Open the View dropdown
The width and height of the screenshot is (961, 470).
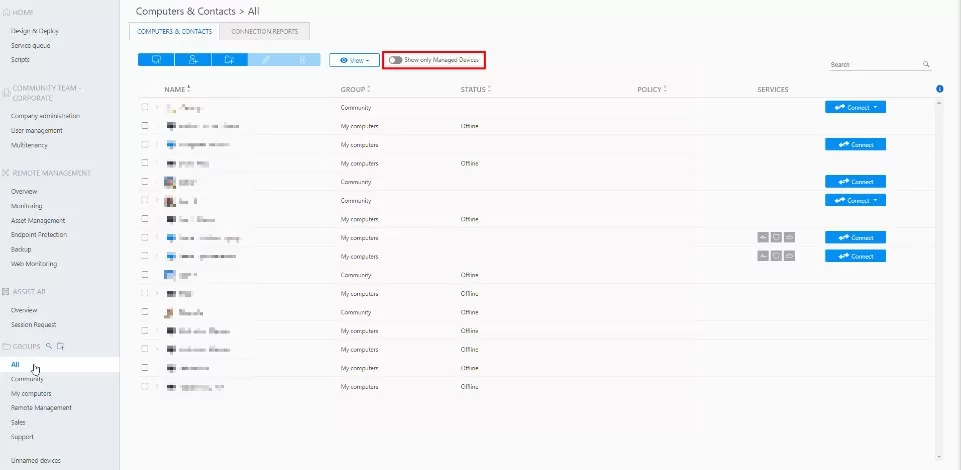click(354, 60)
